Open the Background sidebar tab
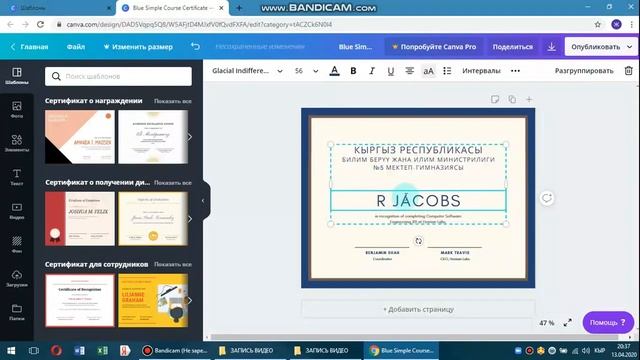640x360 pixels. (17, 244)
